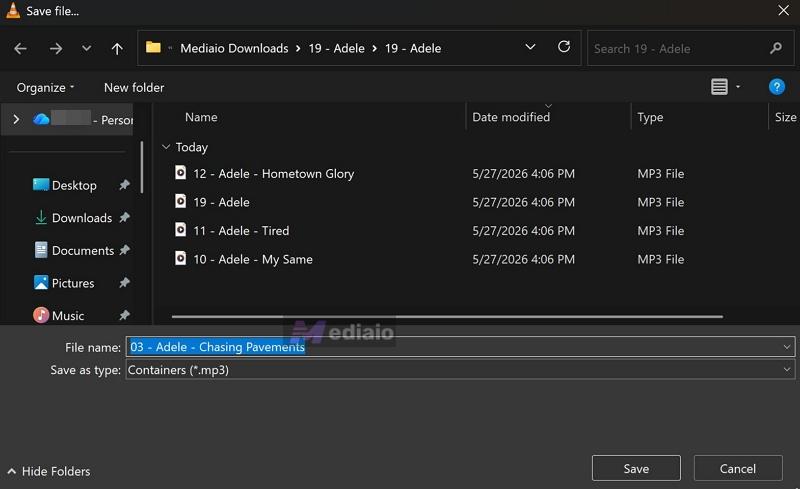Click the pin icon beside Pictures
Viewport: 800px width, 489px height.
click(124, 283)
